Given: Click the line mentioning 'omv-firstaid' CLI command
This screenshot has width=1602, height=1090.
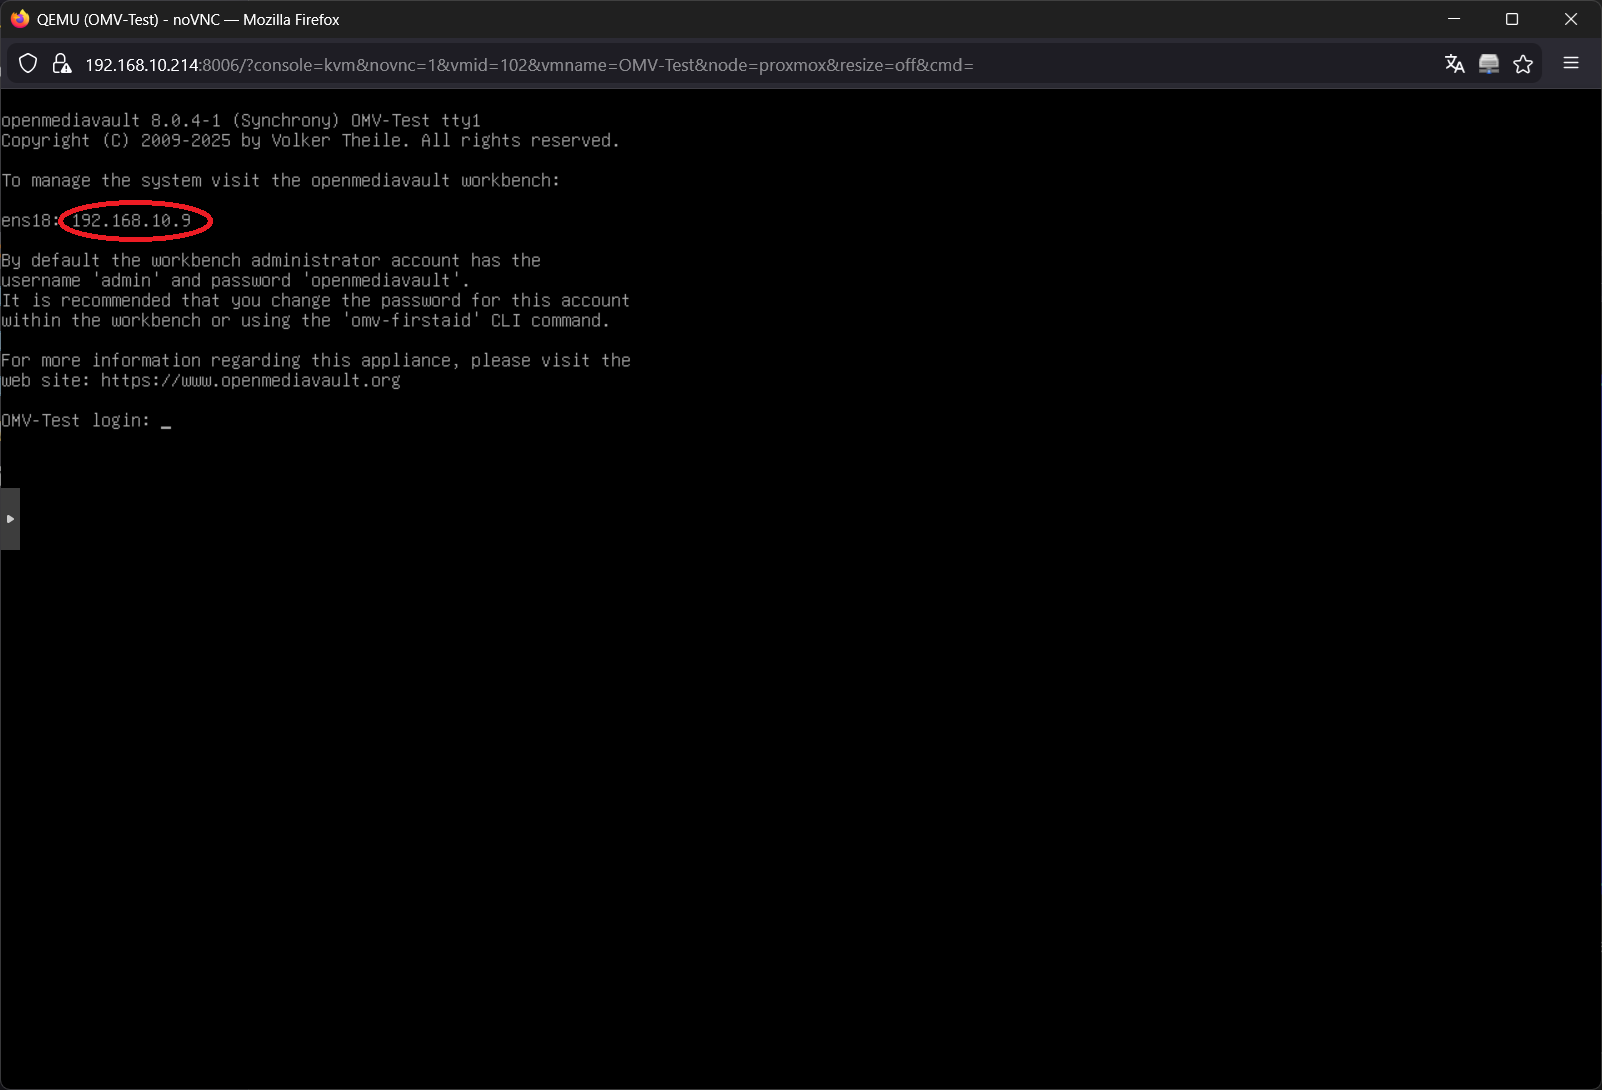Looking at the screenshot, I should (305, 320).
